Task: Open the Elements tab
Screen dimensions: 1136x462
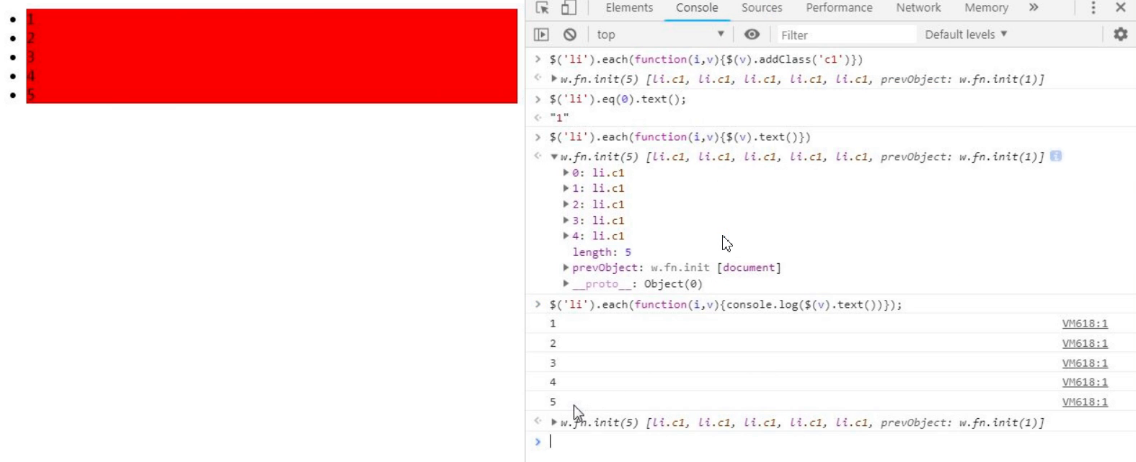Action: 629,8
